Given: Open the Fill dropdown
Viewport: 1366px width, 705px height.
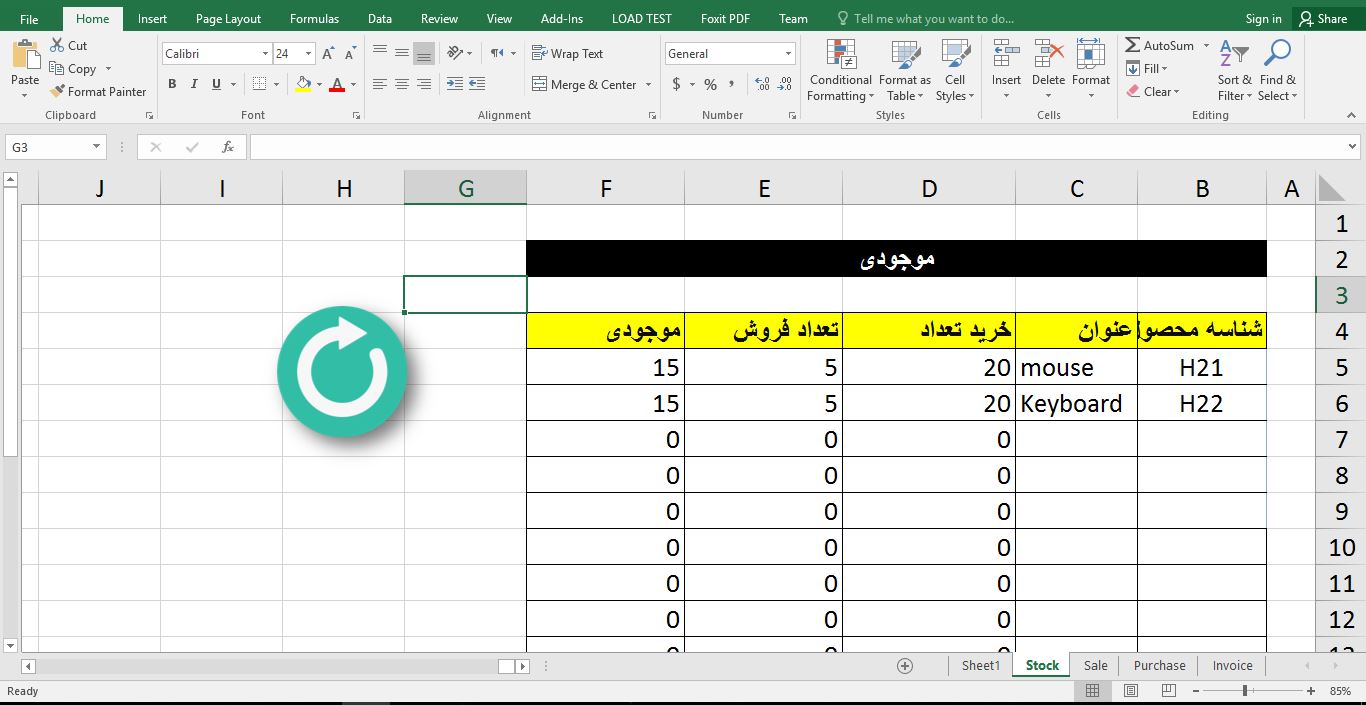Looking at the screenshot, I should (x=1147, y=69).
